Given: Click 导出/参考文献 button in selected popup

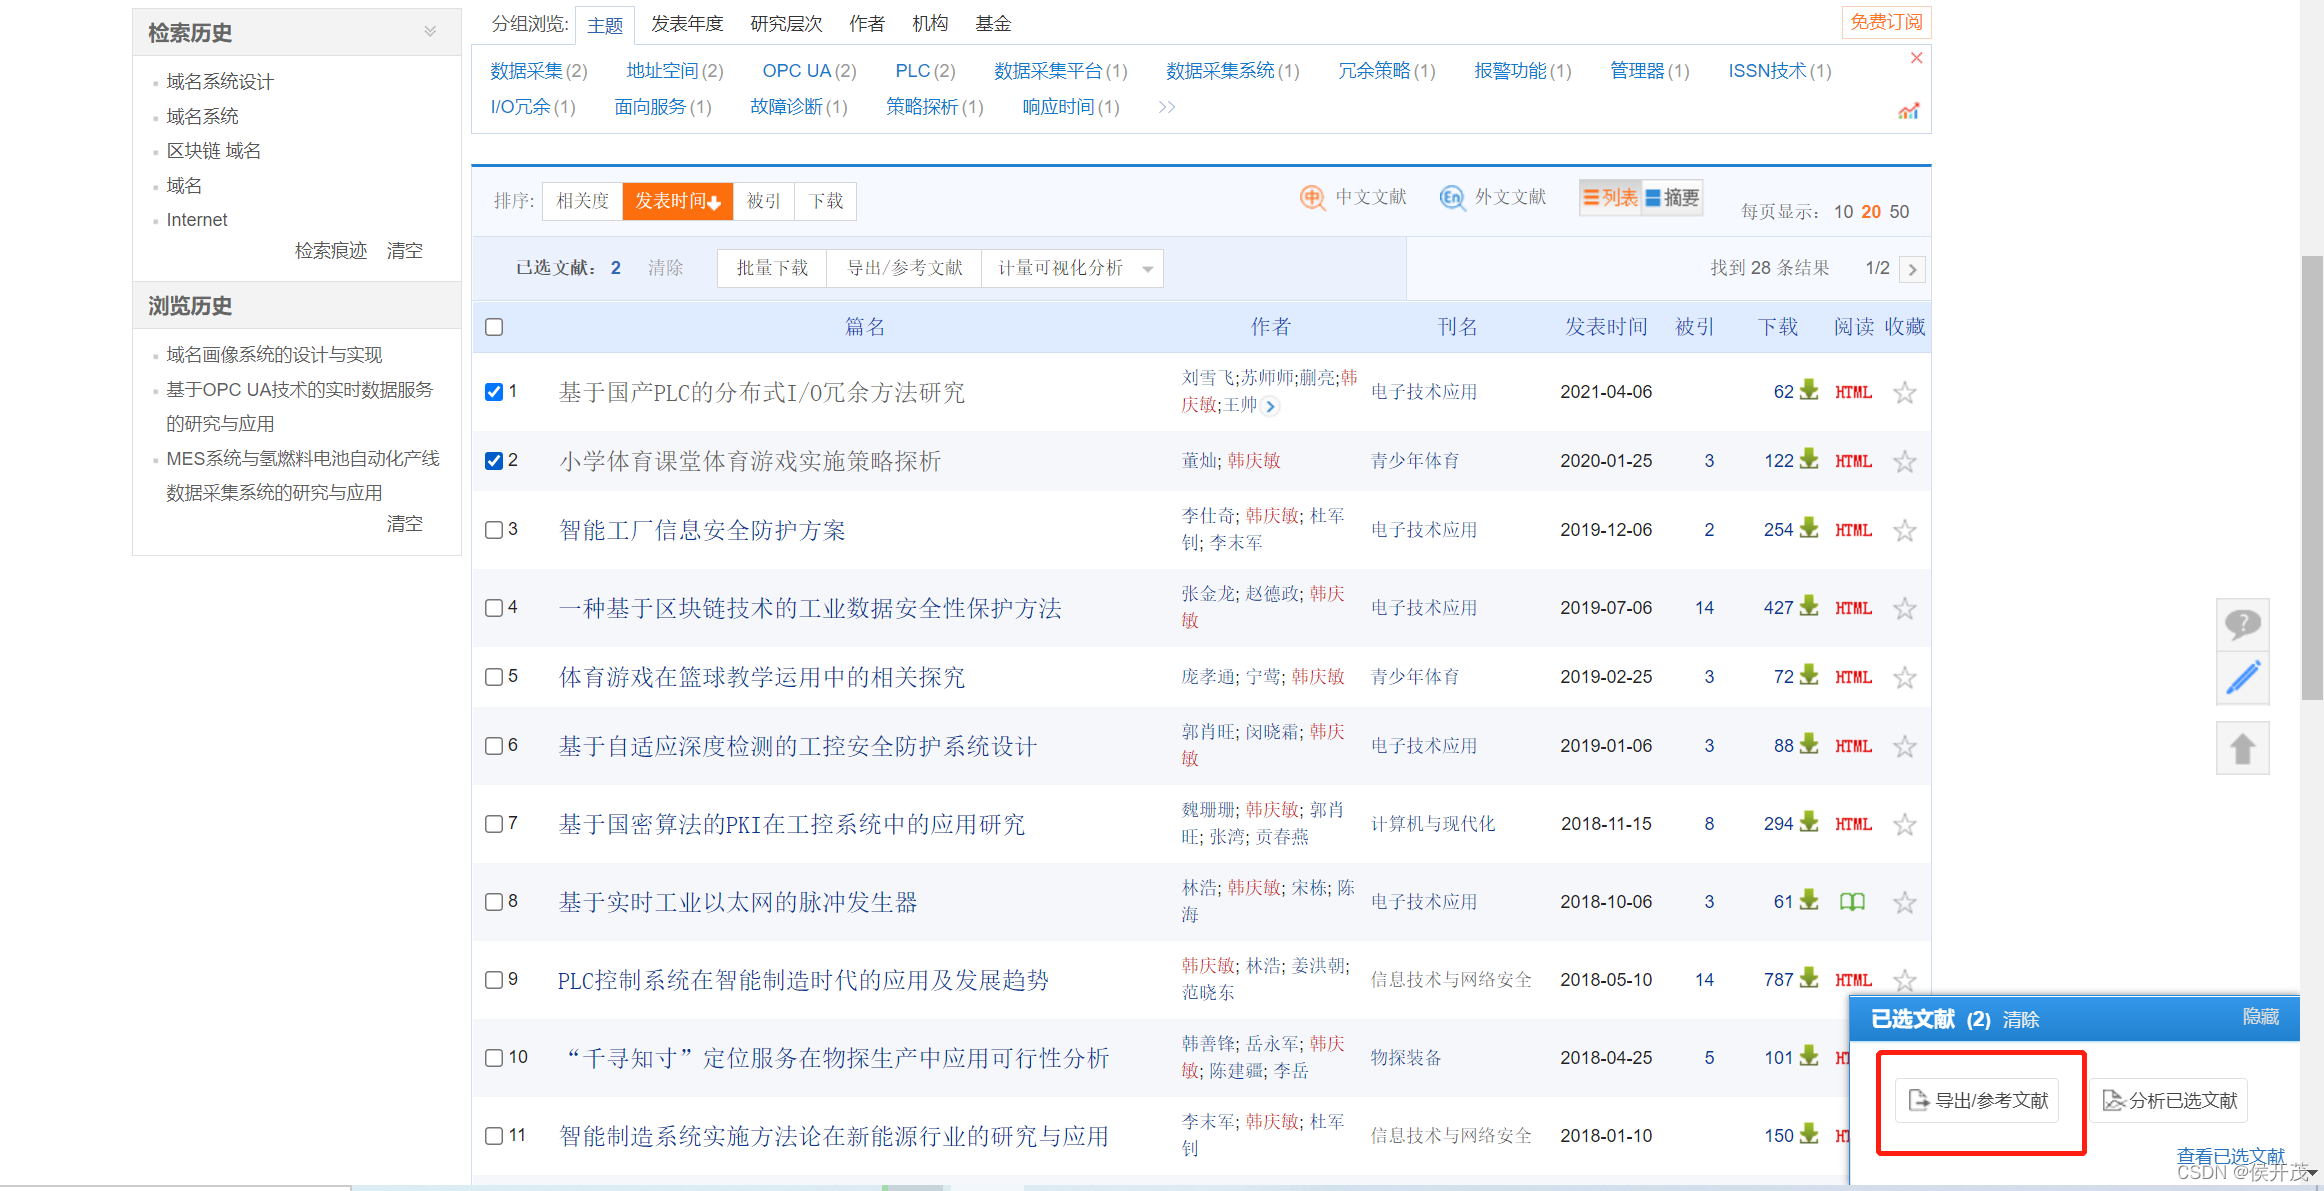Looking at the screenshot, I should pyautogui.click(x=1978, y=1100).
